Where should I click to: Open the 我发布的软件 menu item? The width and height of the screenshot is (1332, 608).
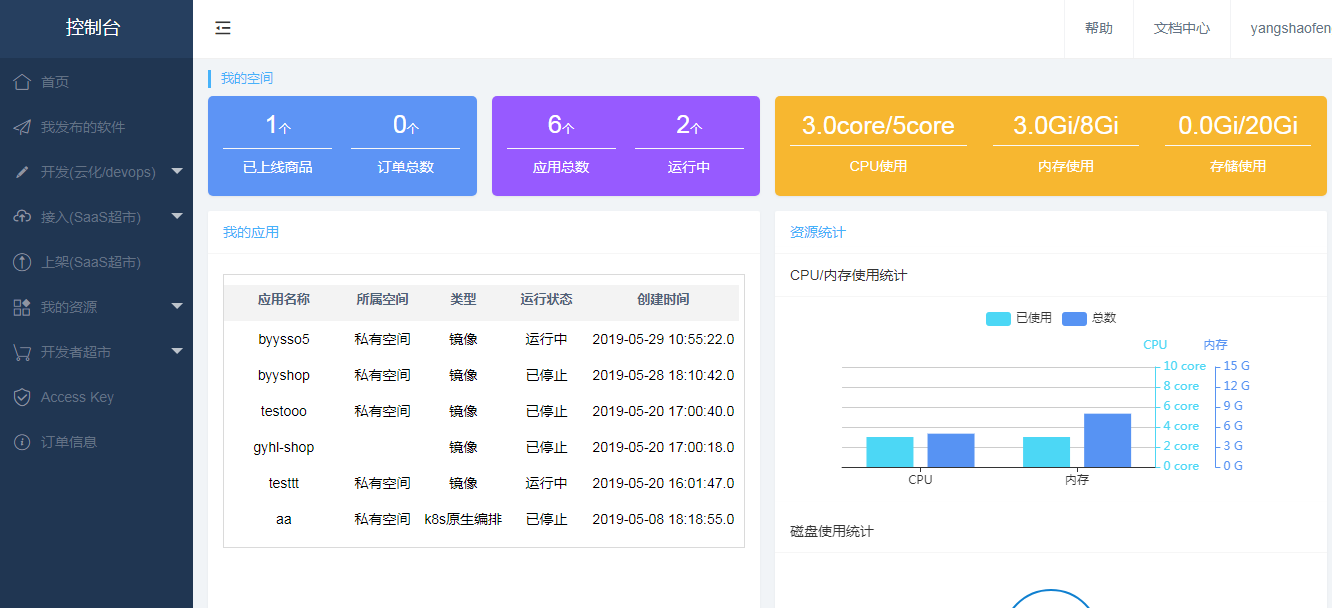coord(96,127)
